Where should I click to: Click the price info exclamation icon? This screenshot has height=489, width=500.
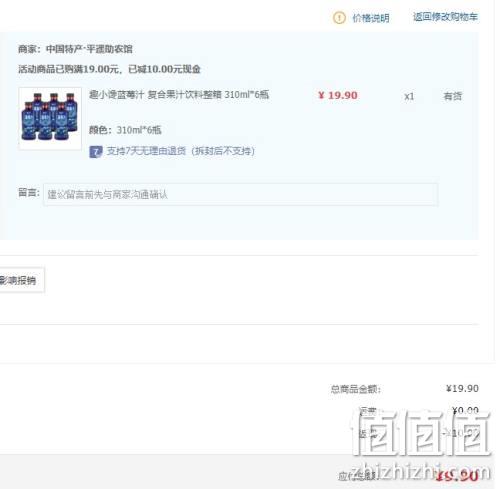tap(339, 18)
